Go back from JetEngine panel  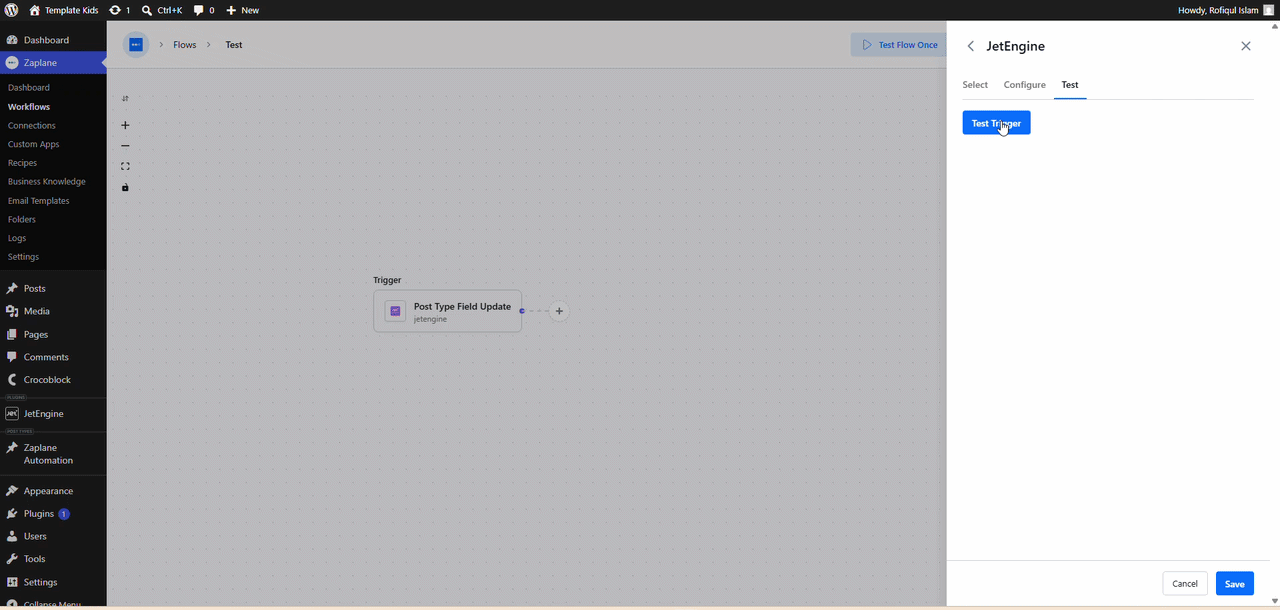coord(970,47)
